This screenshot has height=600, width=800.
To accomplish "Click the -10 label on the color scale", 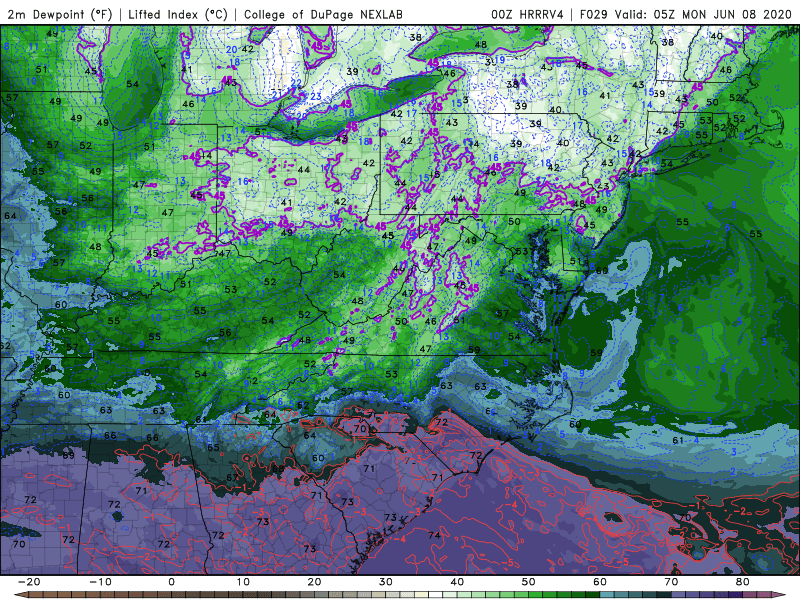I will [100, 582].
